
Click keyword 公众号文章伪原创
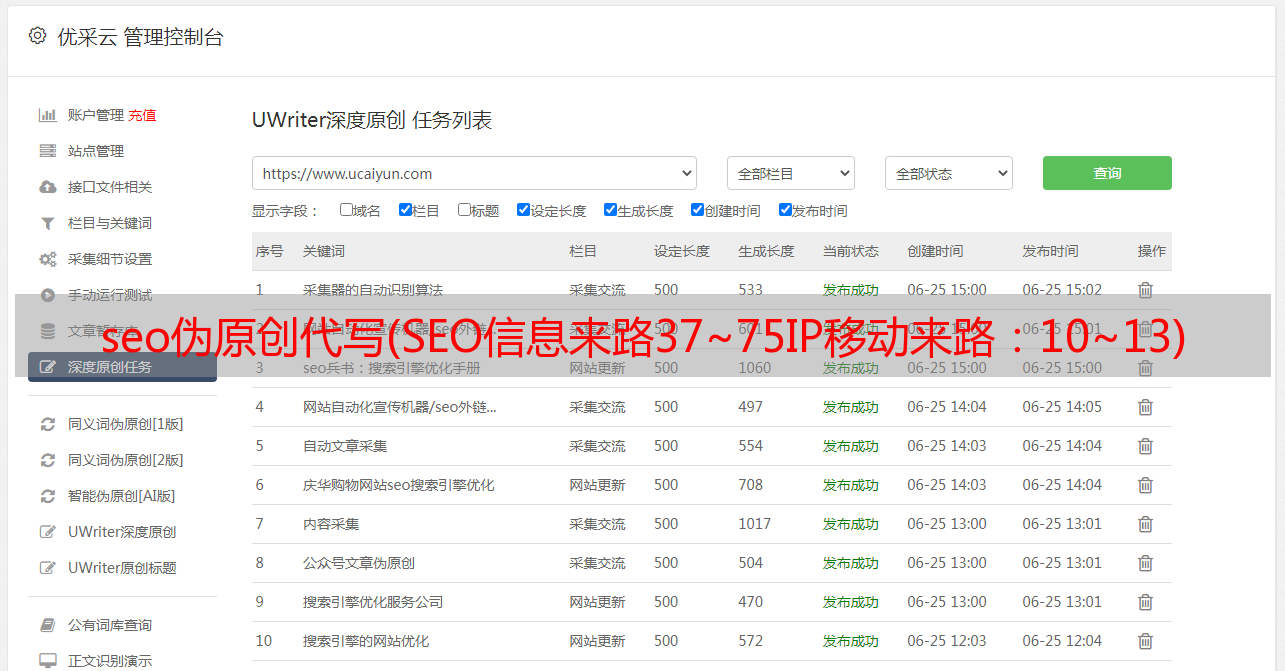click(x=359, y=563)
